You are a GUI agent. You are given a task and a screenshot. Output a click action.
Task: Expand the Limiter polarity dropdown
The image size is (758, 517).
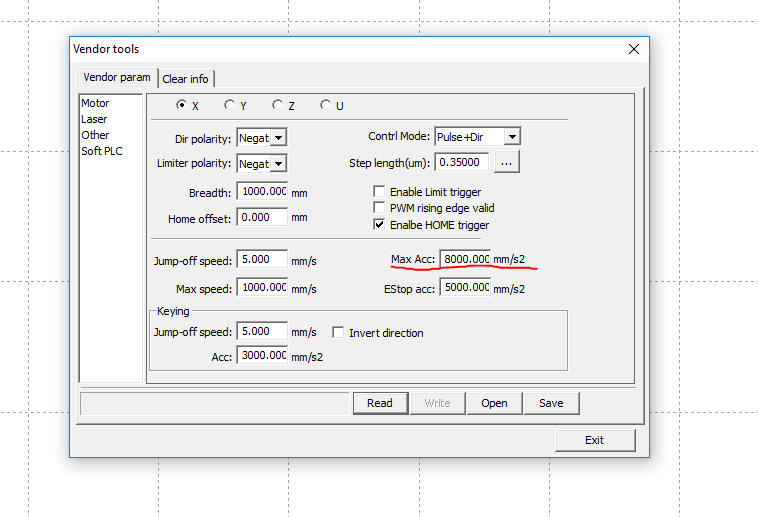coord(278,163)
